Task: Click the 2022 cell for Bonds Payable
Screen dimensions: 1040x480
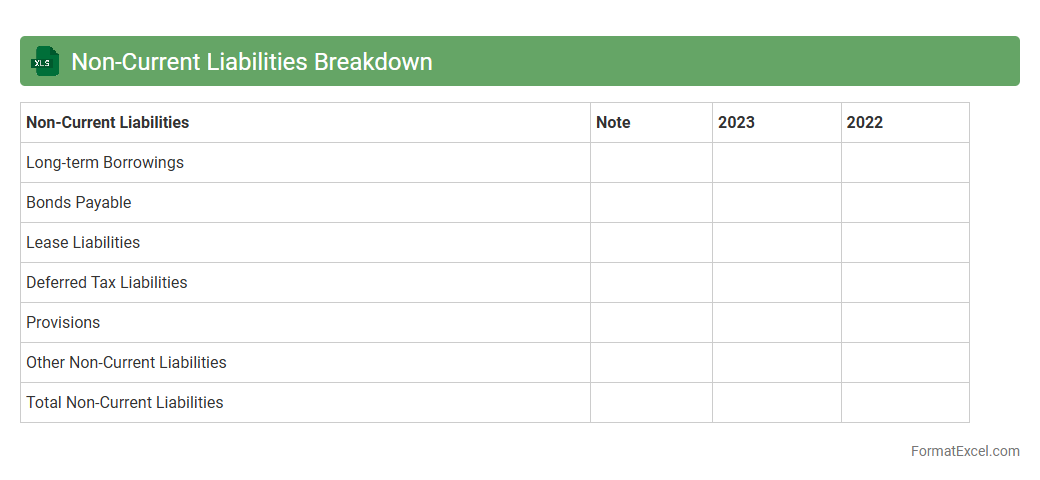Action: pos(904,203)
